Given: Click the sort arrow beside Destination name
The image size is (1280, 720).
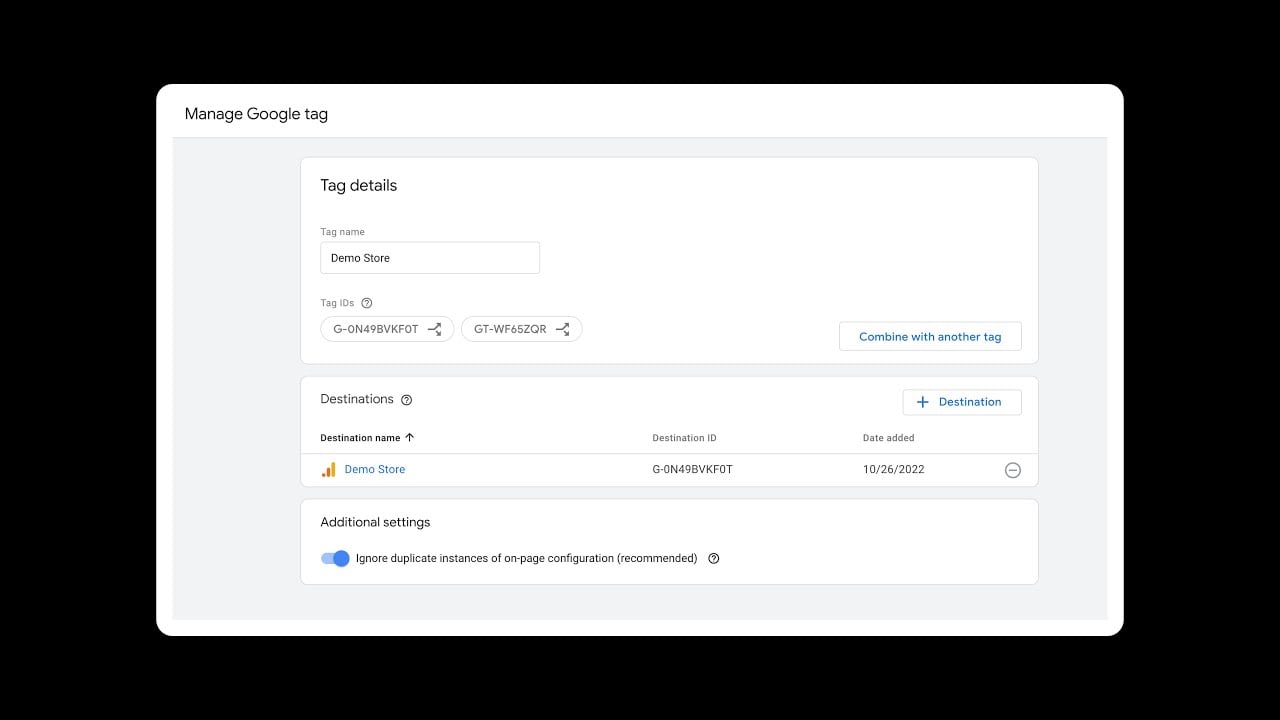Looking at the screenshot, I should (x=410, y=438).
